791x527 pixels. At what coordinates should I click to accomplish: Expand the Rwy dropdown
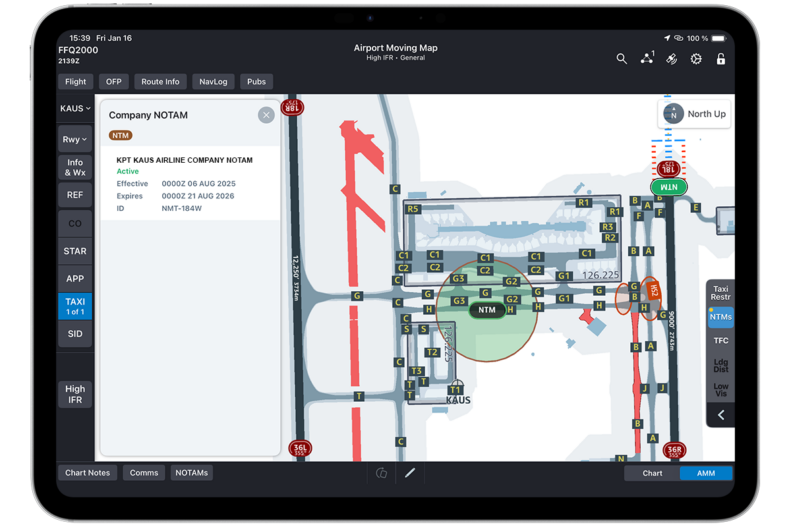click(75, 139)
